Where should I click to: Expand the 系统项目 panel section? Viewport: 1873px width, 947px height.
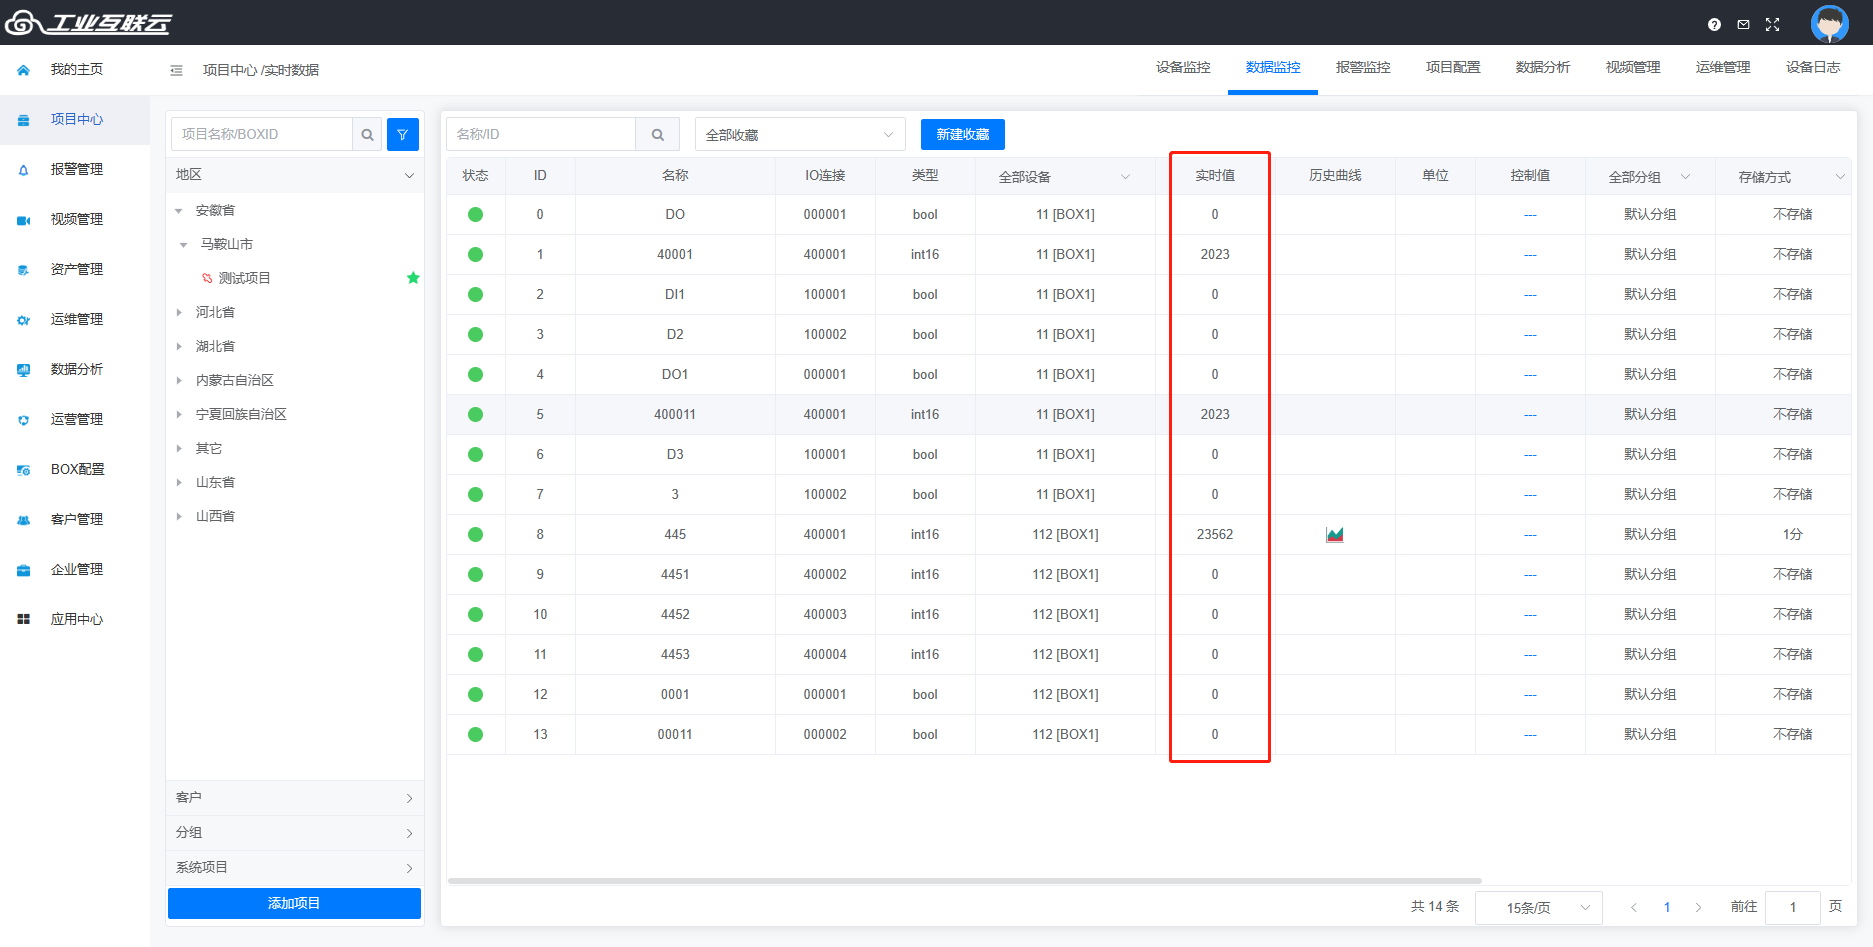[294, 868]
